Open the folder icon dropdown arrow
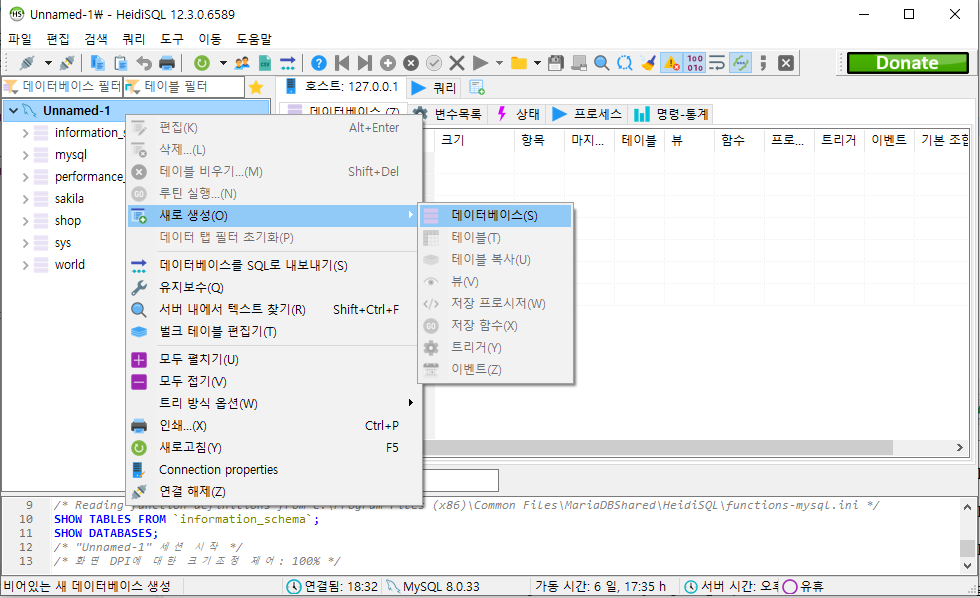The image size is (980, 598). [x=538, y=63]
